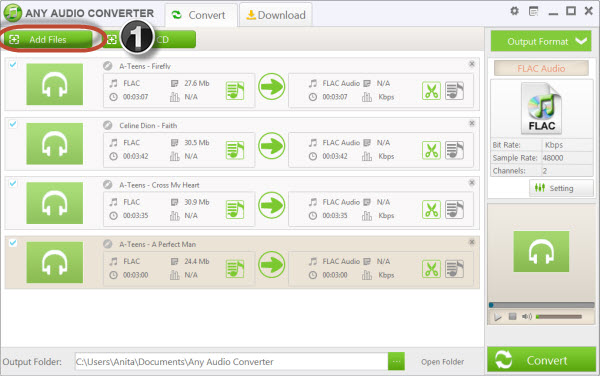Click the disc icon beside Cross My Heart
This screenshot has width=600, height=376.
tap(108, 185)
